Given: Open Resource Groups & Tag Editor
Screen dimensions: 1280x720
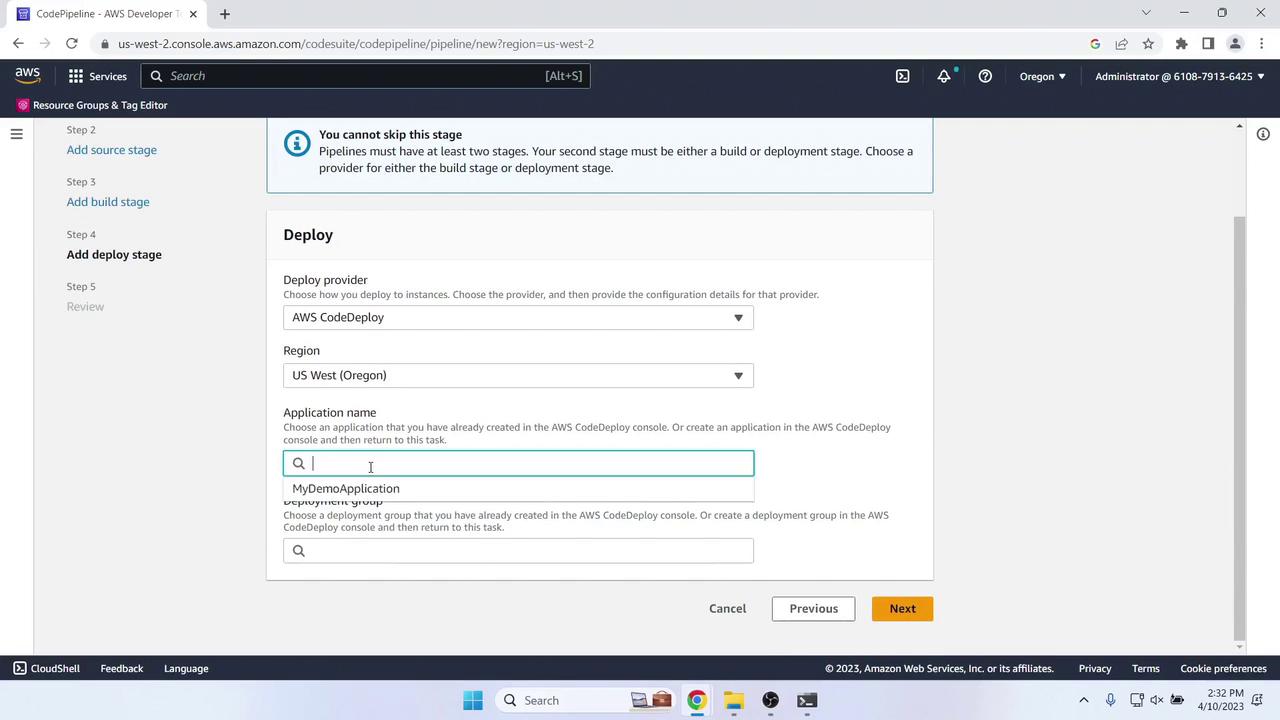Looking at the screenshot, I should [92, 105].
